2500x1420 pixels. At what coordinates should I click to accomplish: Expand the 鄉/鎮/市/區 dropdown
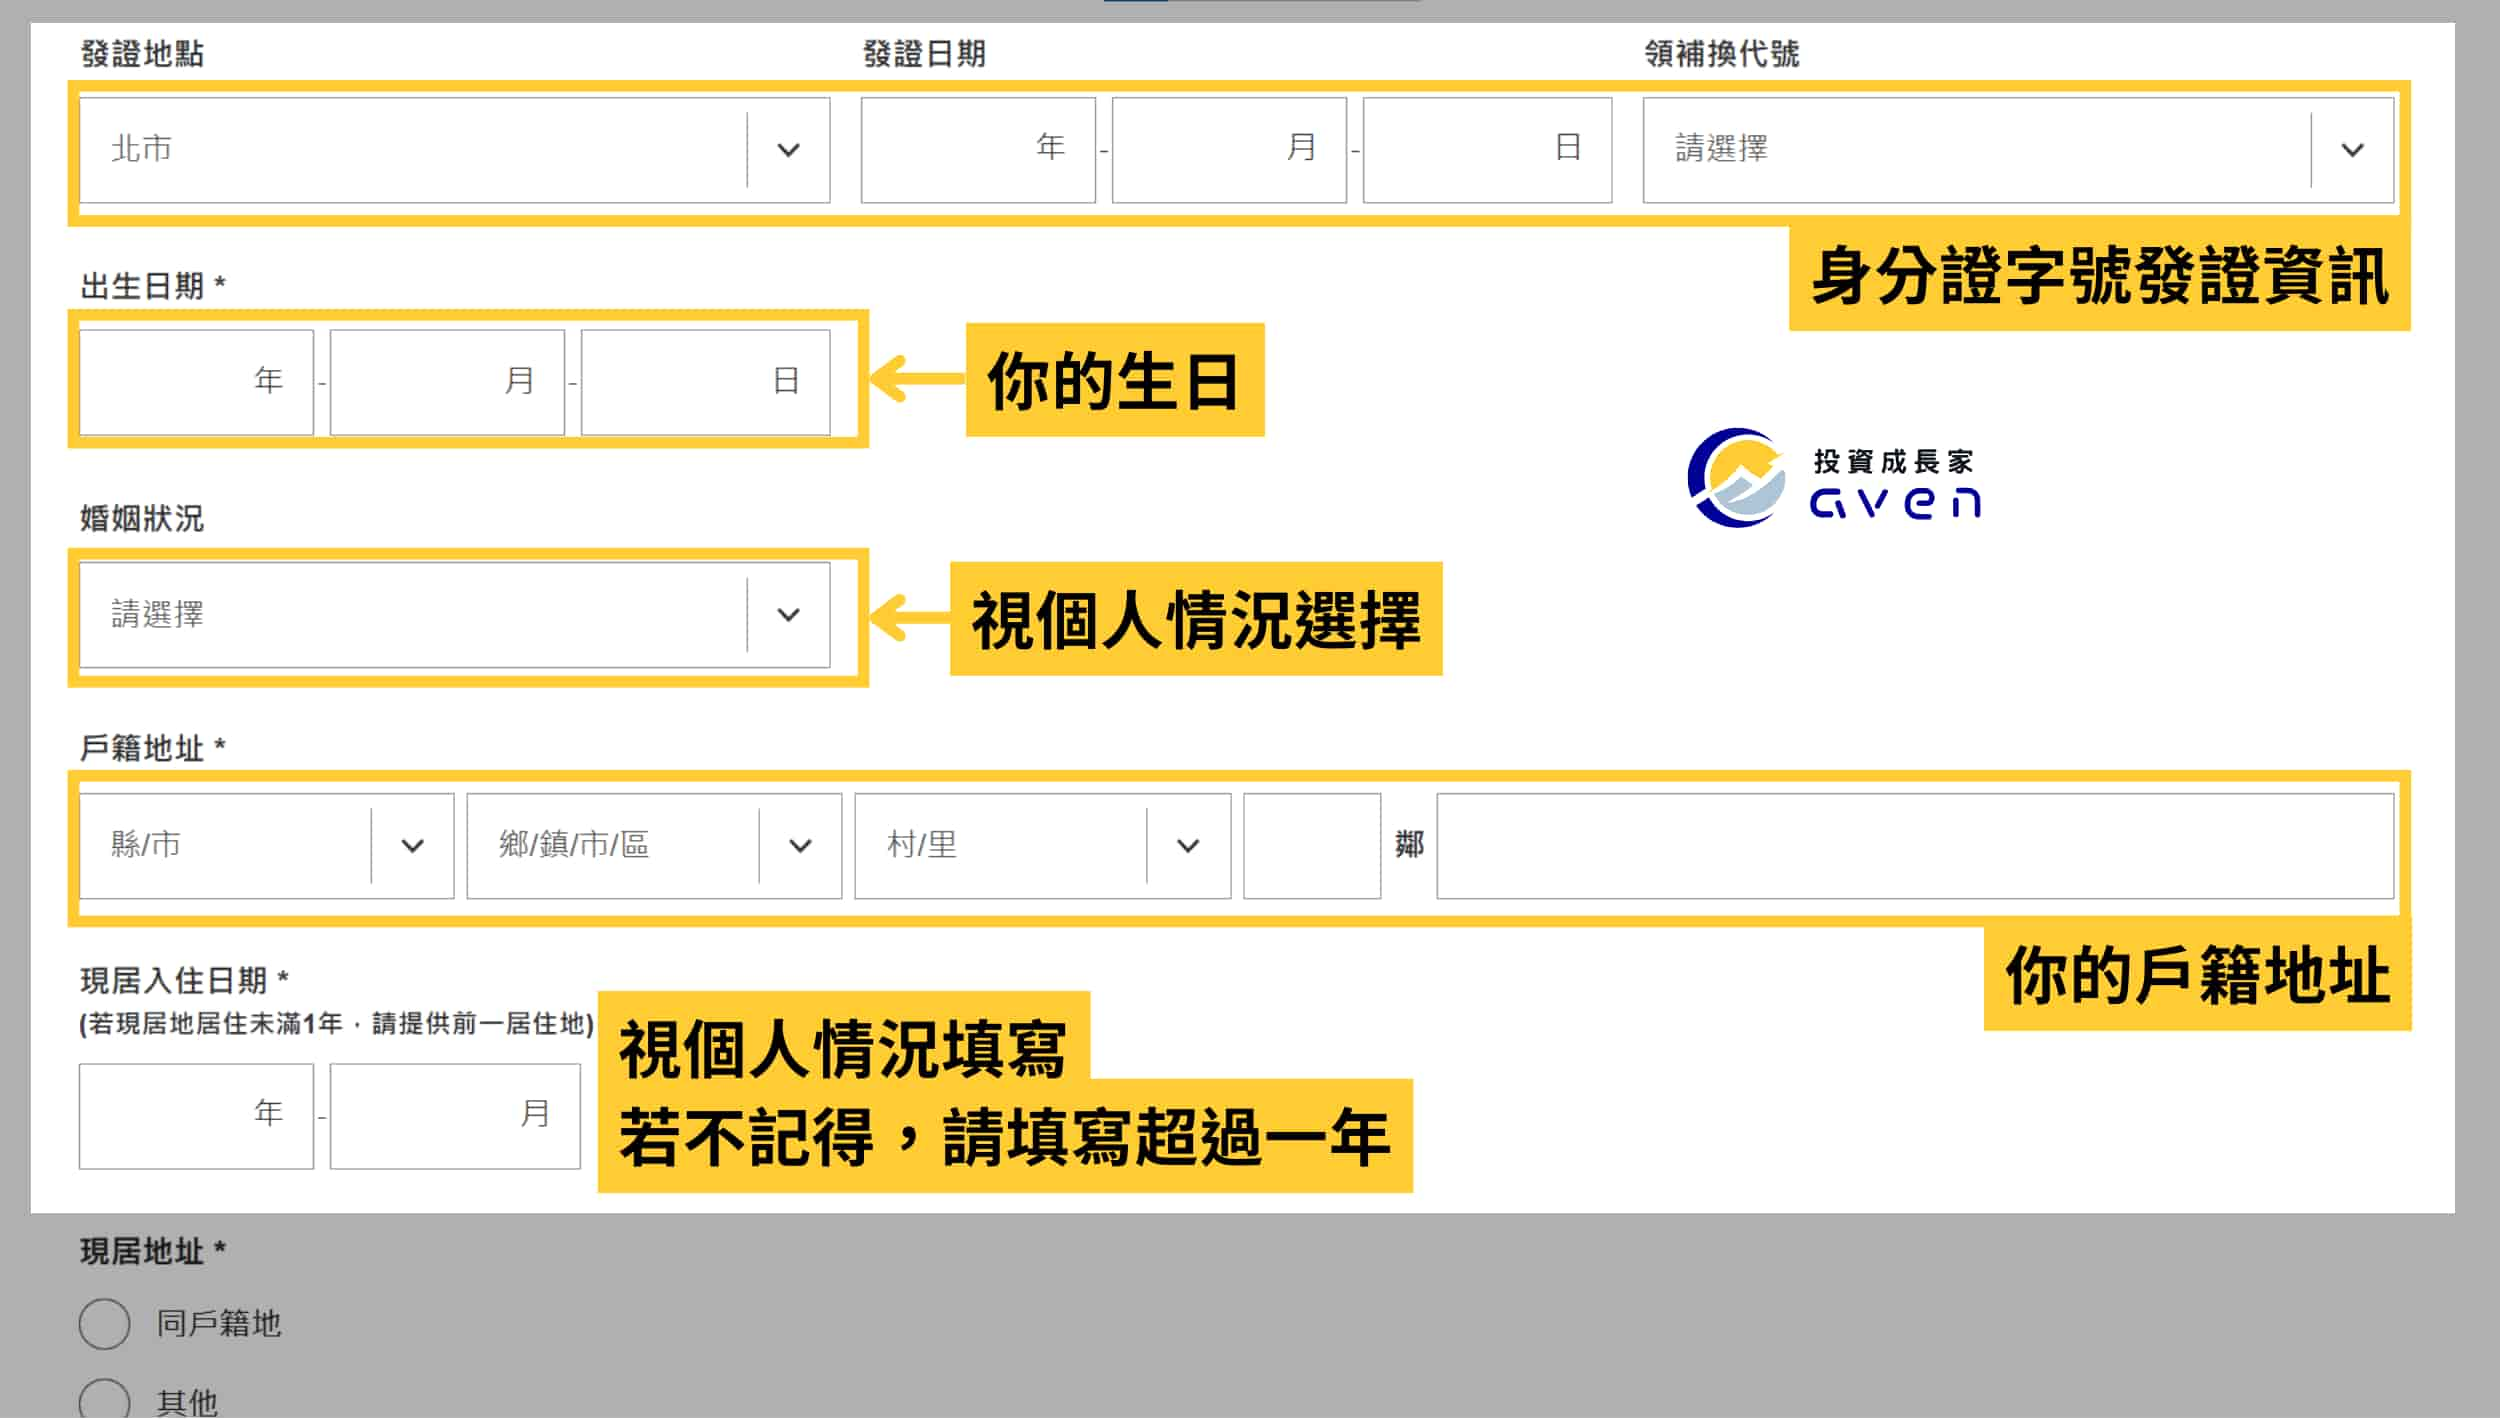(x=654, y=846)
